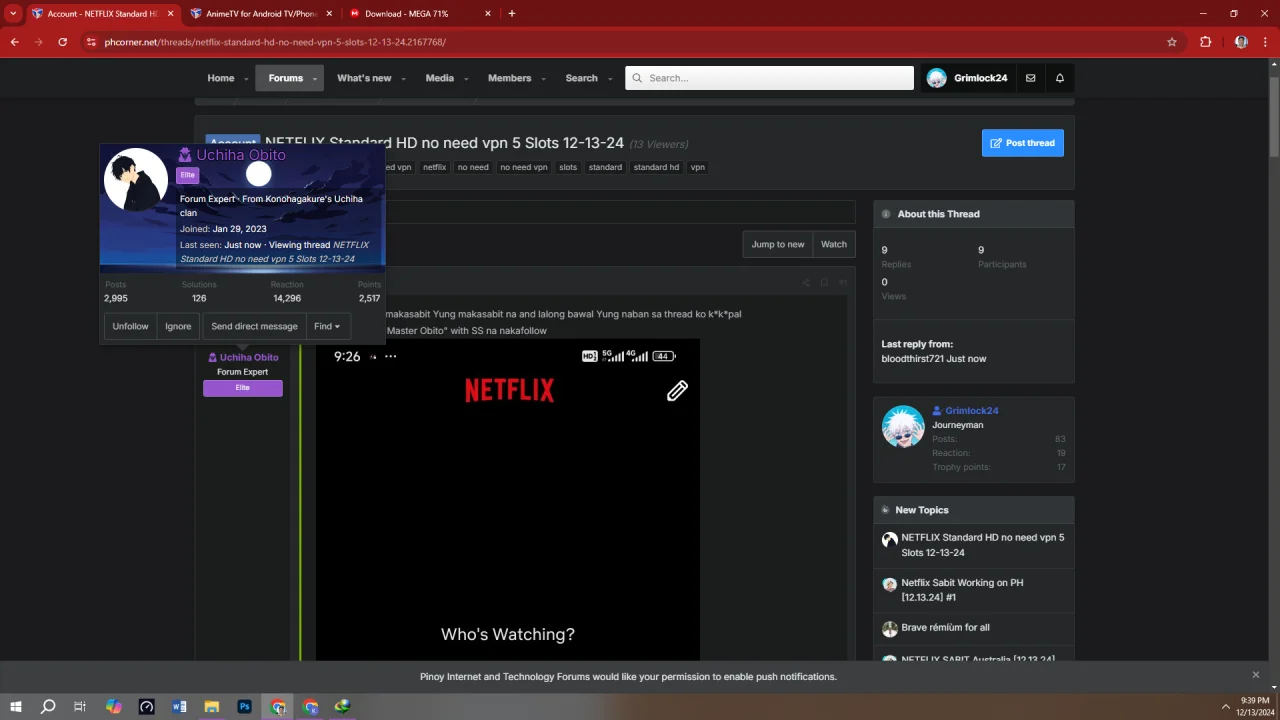
Task: Close the Download - MEGA tab
Action: (x=488, y=14)
